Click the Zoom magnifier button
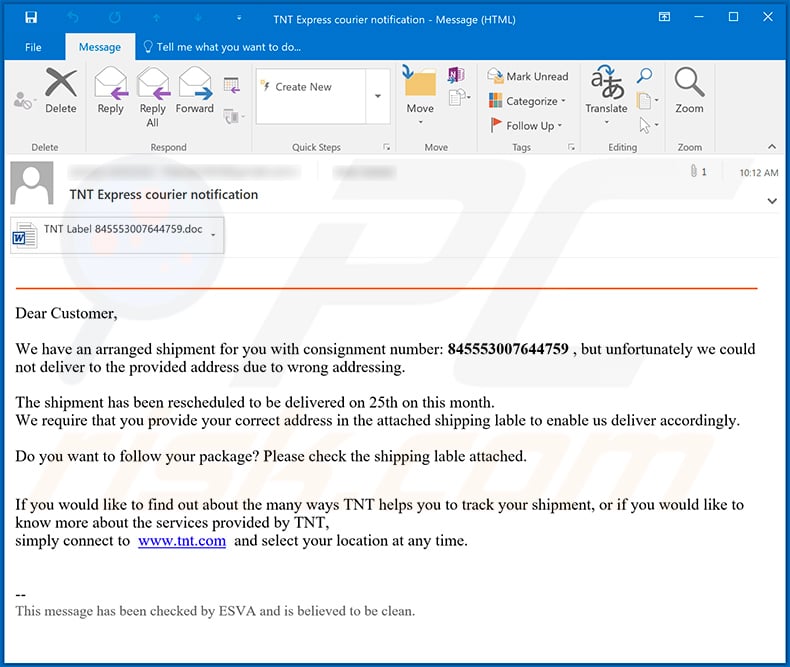Screen dimensions: 790x667 pyautogui.click(x=689, y=91)
